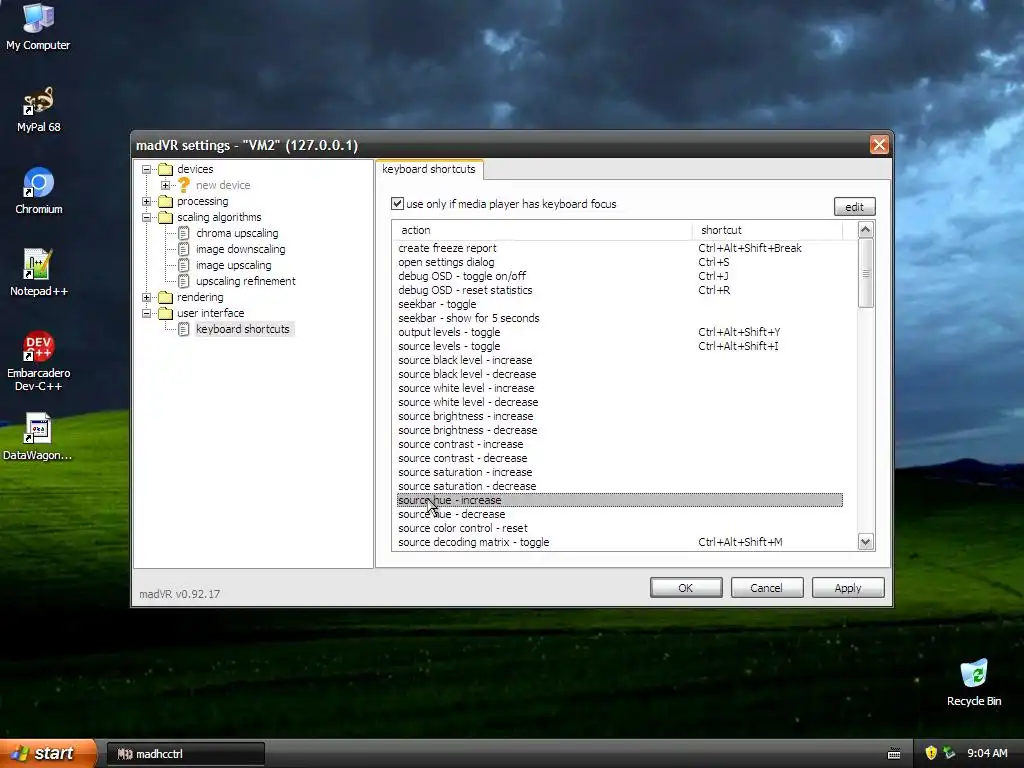Select 'debug OSD - reset statistics' row
1024x768 pixels.
click(620, 290)
